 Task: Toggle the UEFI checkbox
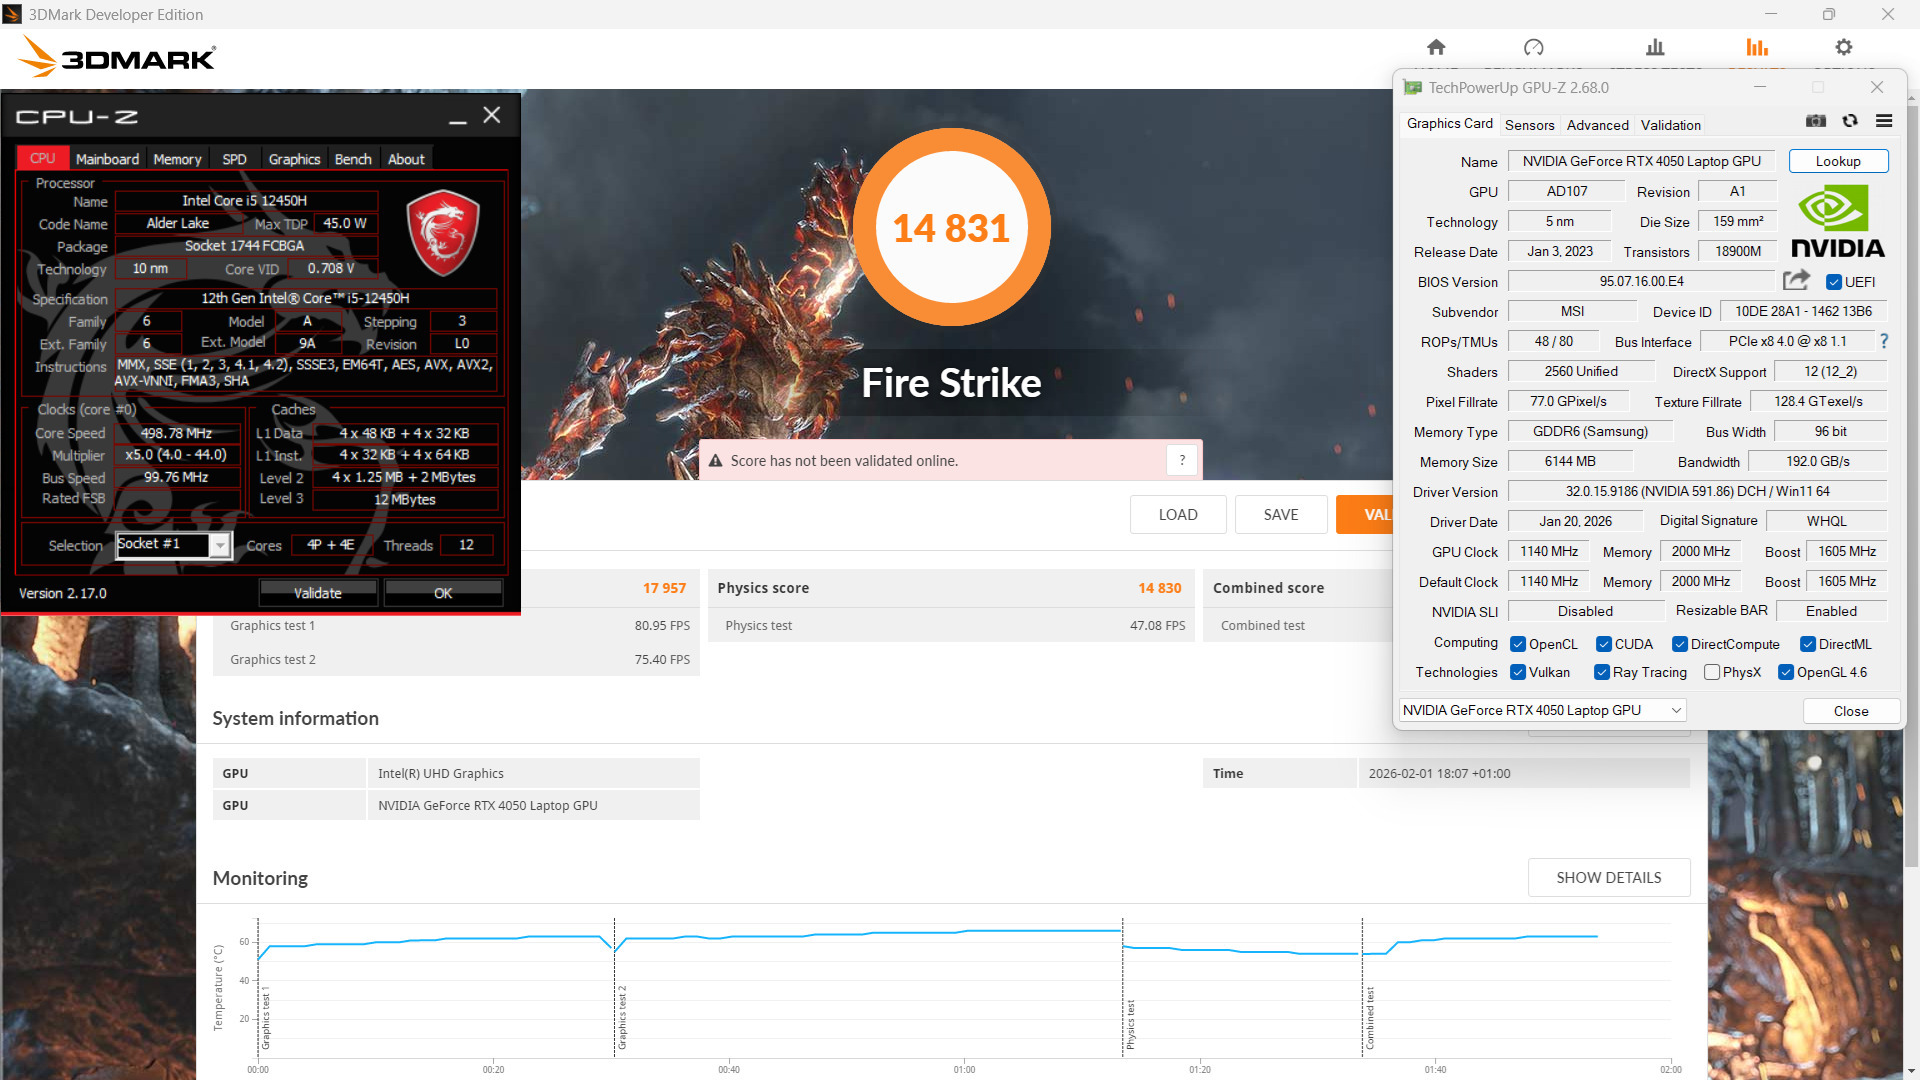coord(1834,282)
